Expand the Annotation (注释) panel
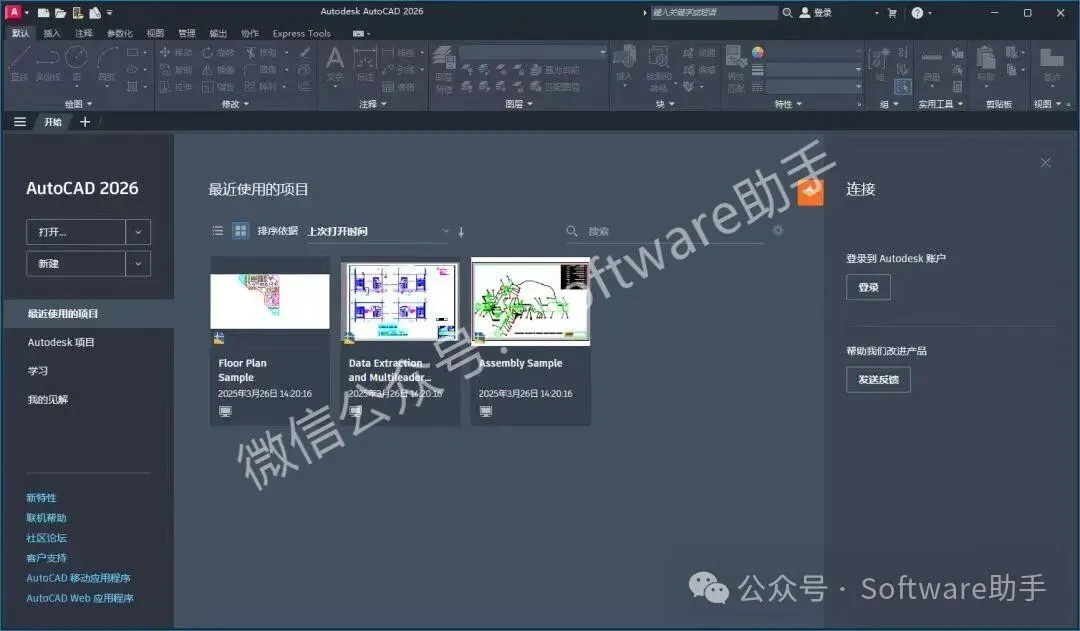The height and width of the screenshot is (631, 1080). coord(373,104)
